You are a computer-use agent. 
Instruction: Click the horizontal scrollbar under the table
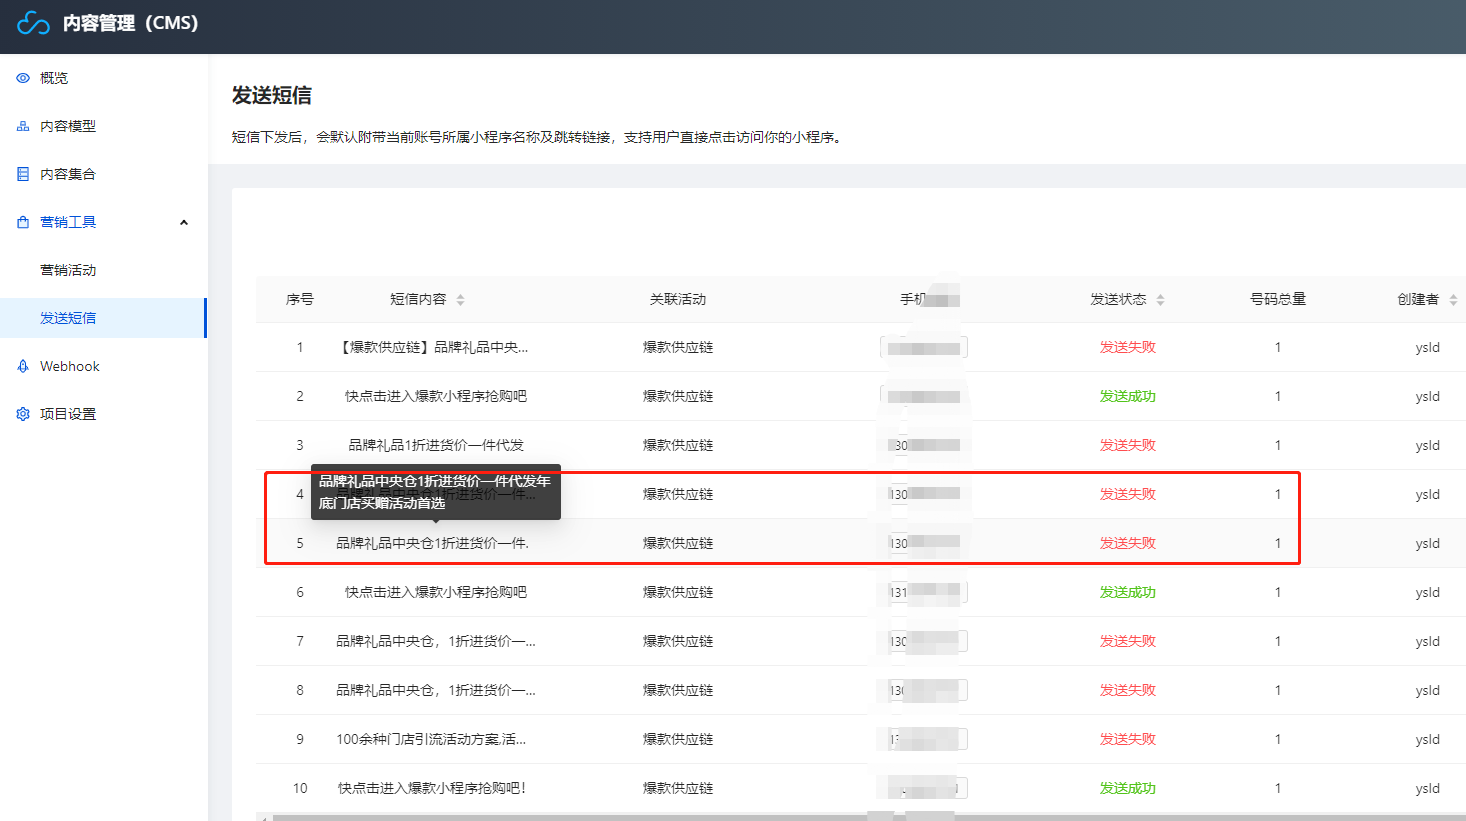tap(868, 817)
